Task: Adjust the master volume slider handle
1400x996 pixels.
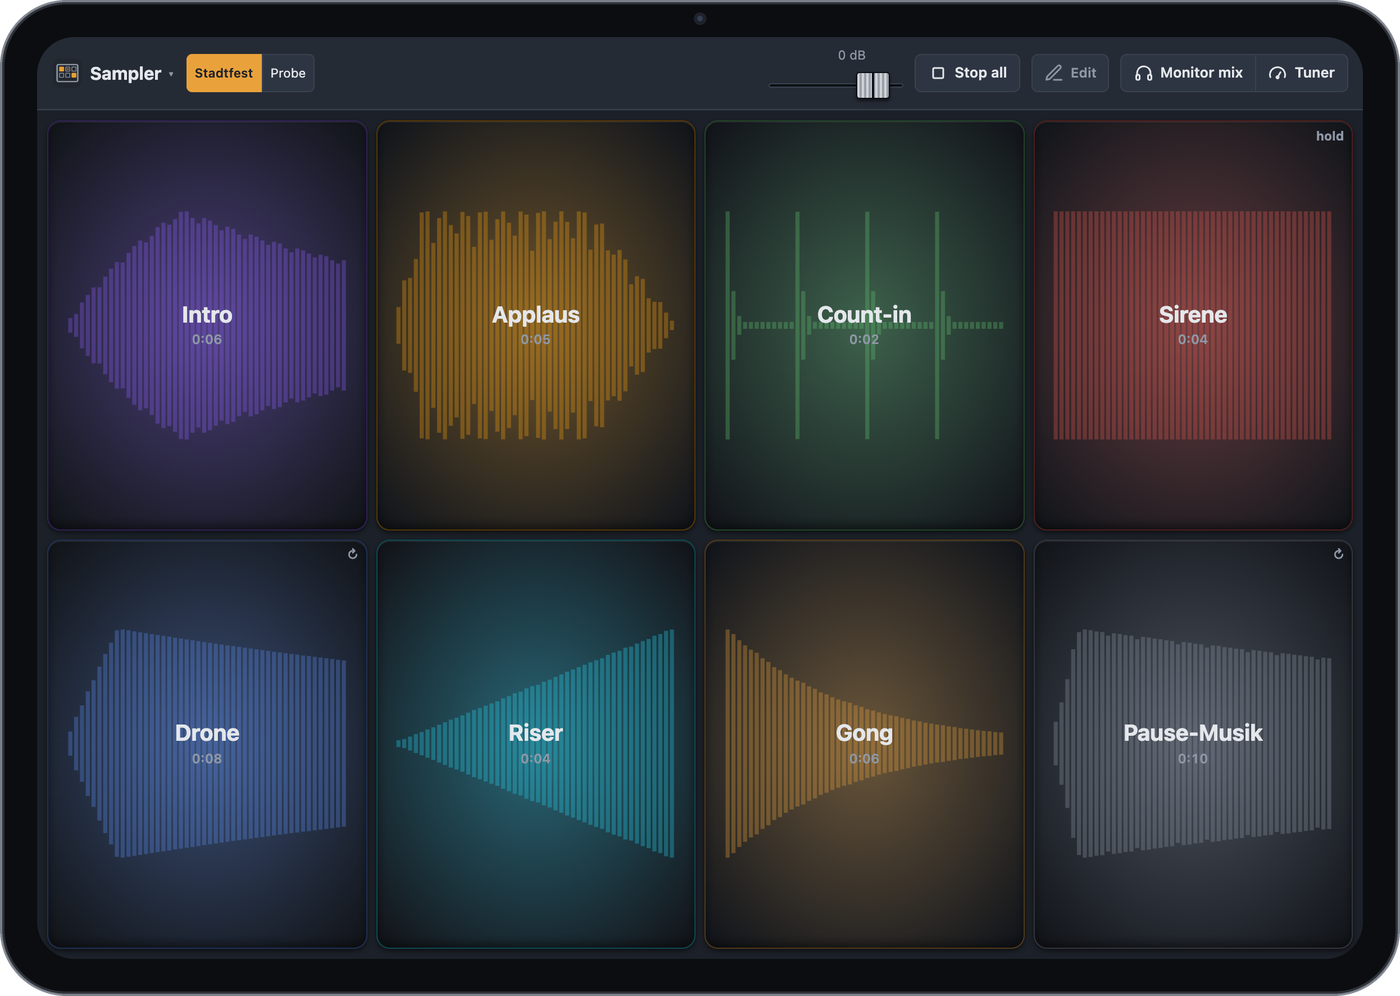Action: tap(872, 86)
